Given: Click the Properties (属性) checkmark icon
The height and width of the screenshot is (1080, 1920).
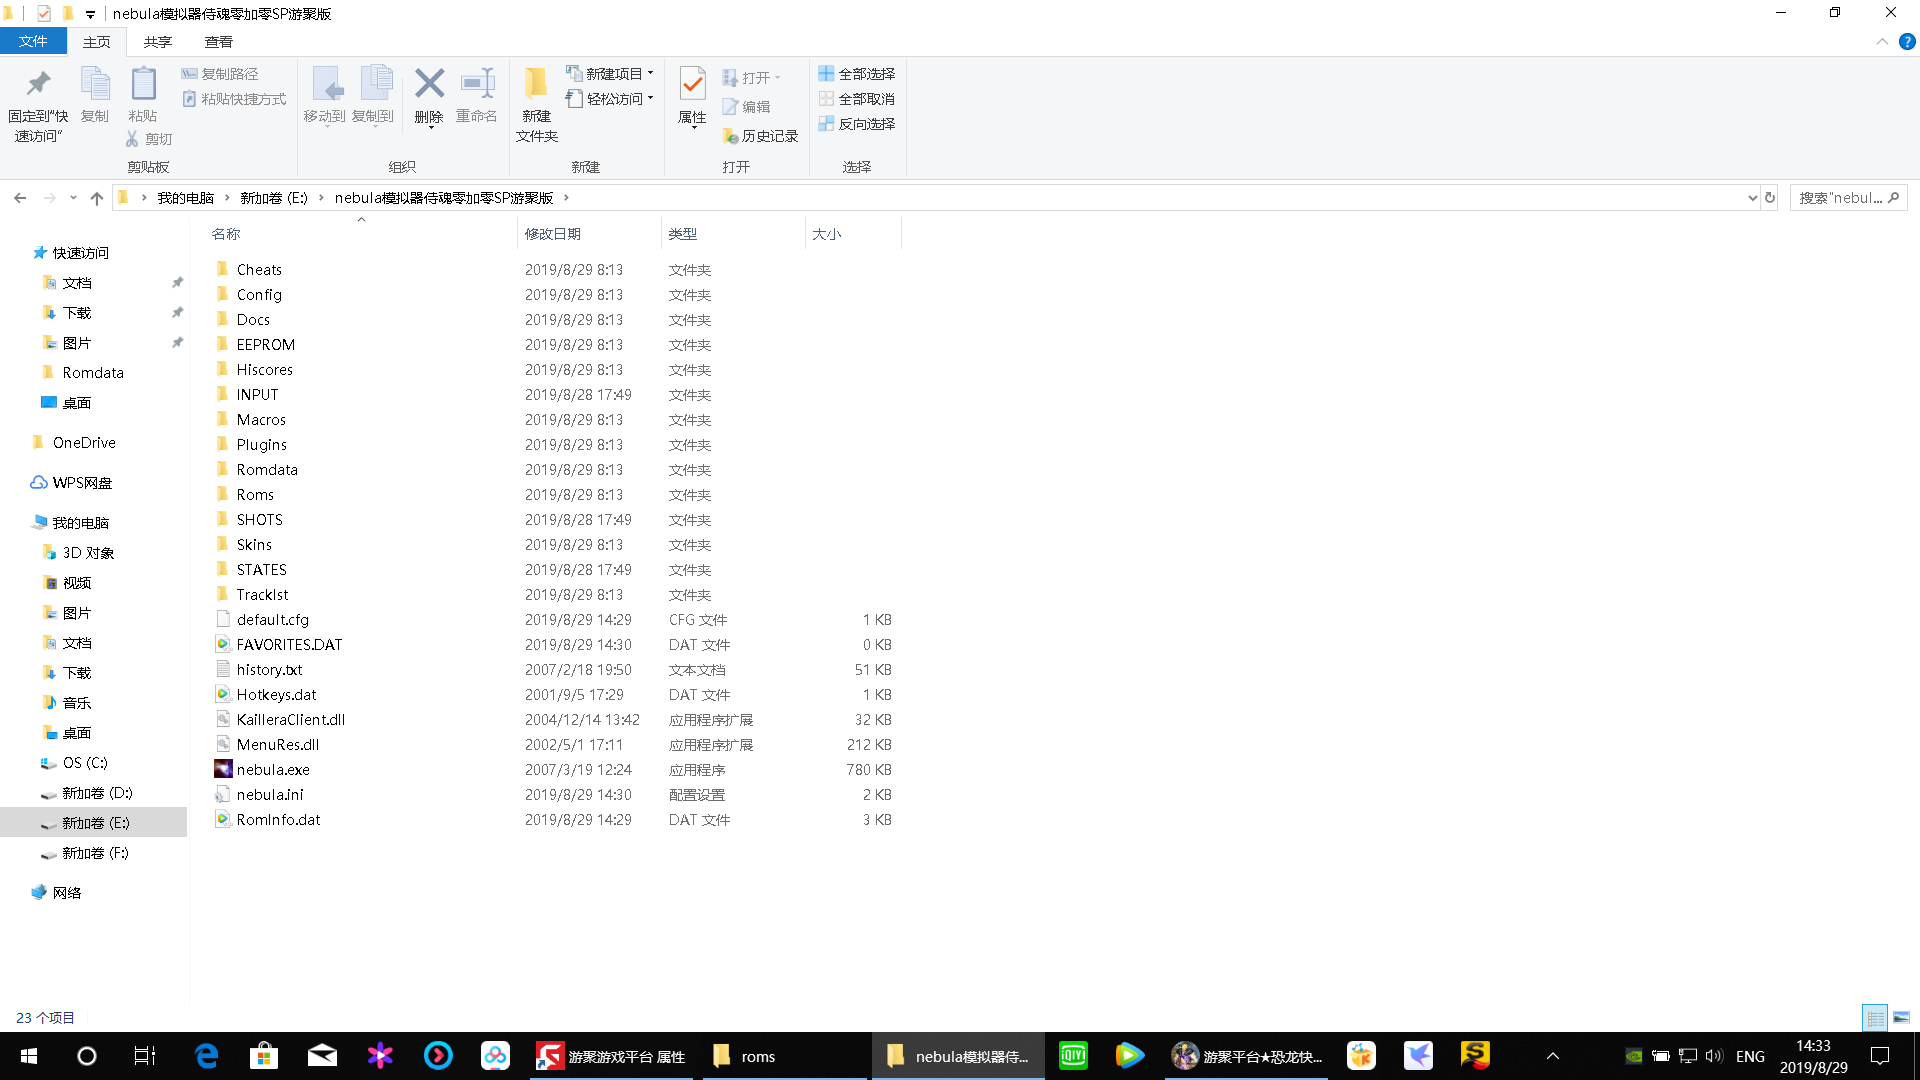Looking at the screenshot, I should pyautogui.click(x=692, y=84).
